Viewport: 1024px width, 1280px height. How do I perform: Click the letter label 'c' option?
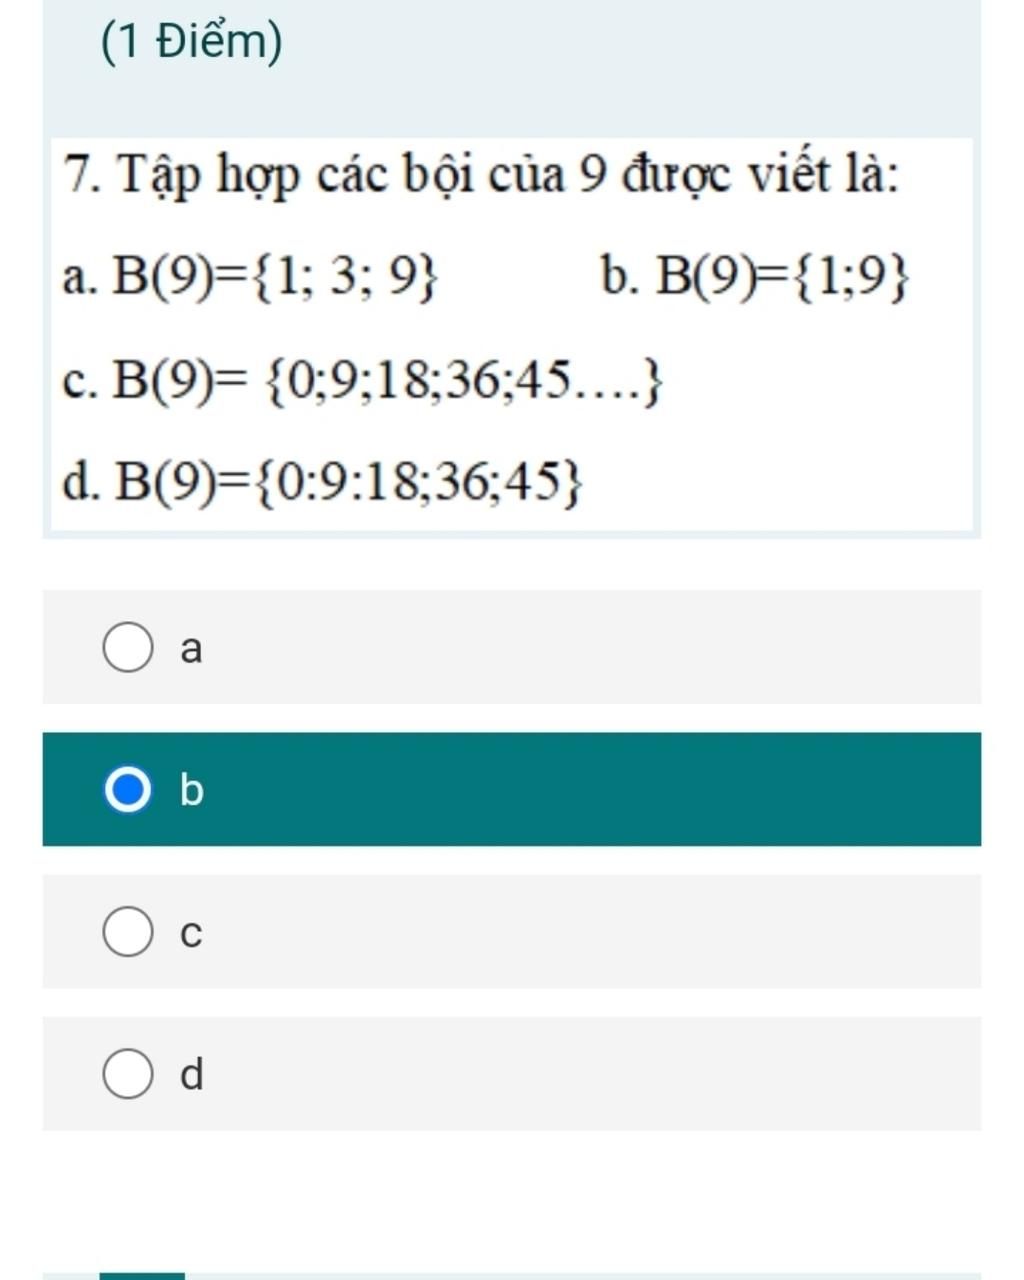pos(191,934)
